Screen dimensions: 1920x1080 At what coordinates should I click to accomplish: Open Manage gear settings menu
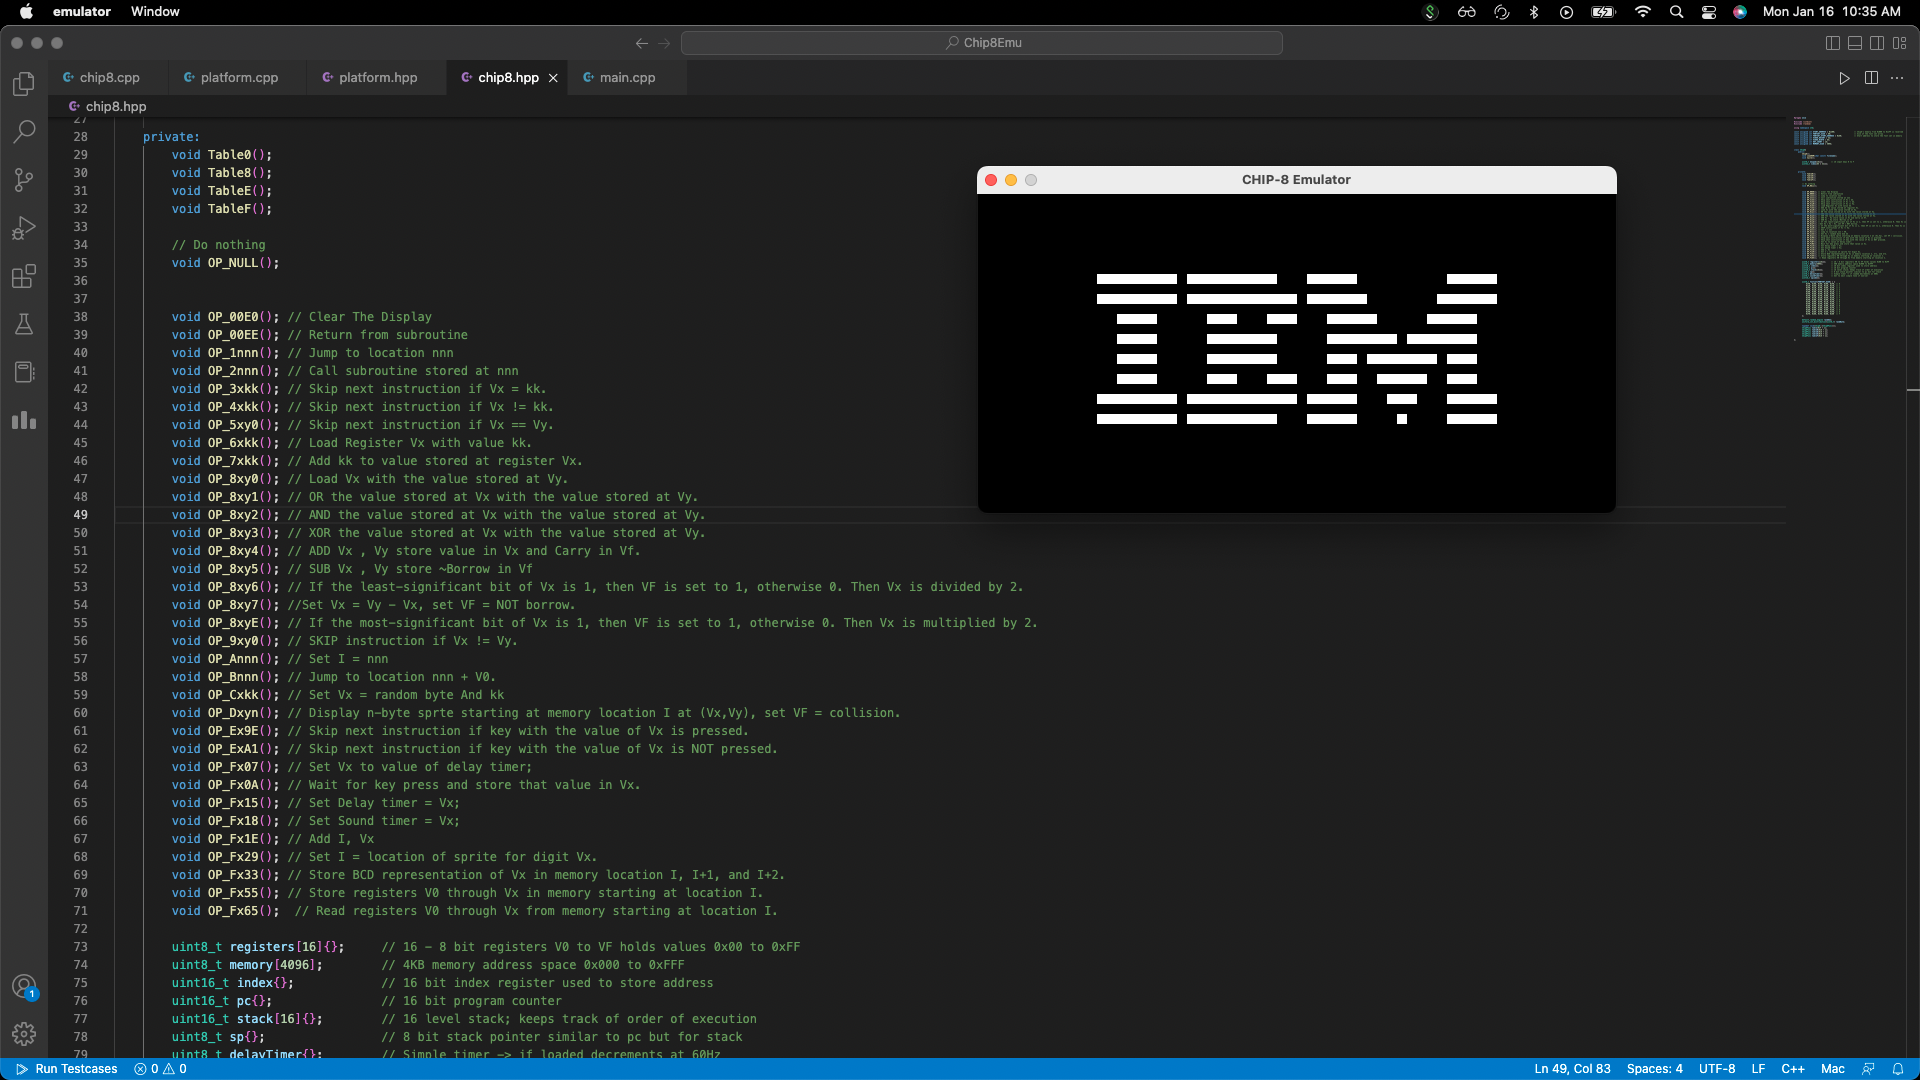tap(24, 1034)
